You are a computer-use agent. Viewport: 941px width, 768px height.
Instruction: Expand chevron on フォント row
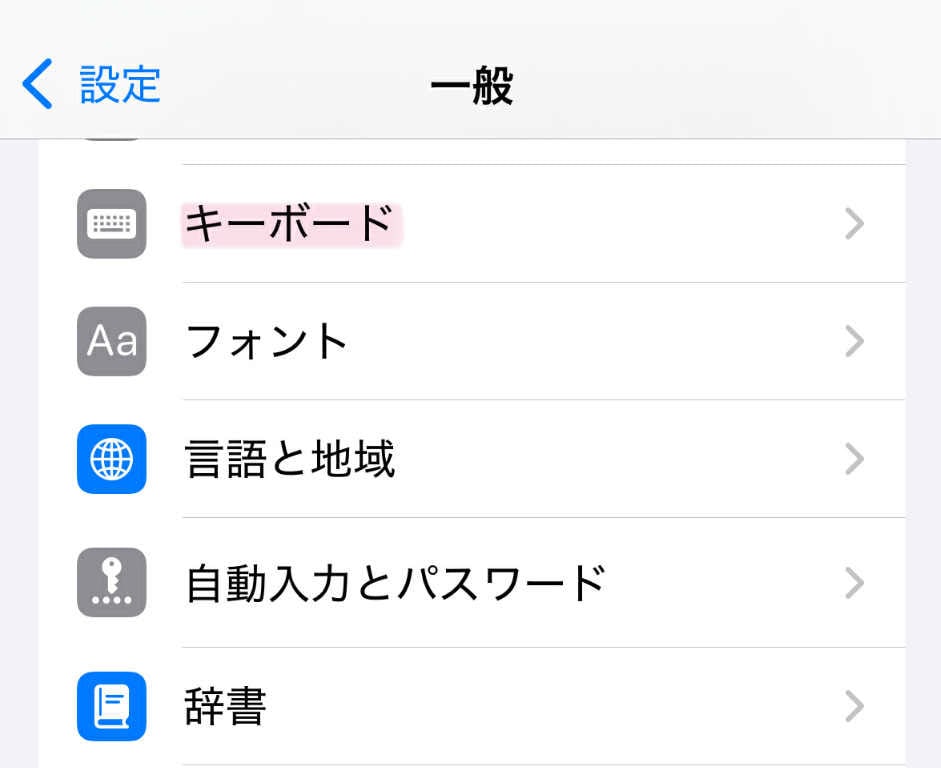click(853, 342)
